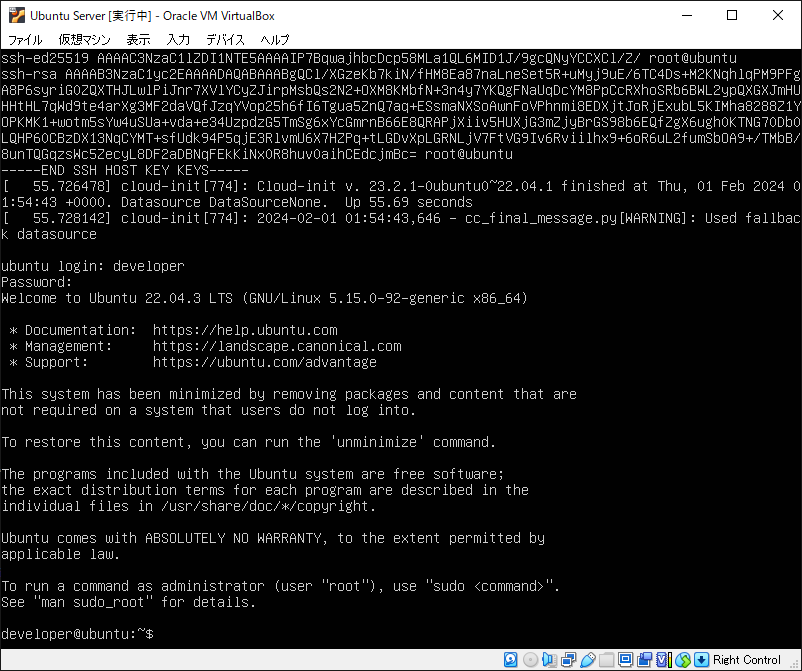Click the "applicable law." line
802x671 pixels.
coord(60,554)
